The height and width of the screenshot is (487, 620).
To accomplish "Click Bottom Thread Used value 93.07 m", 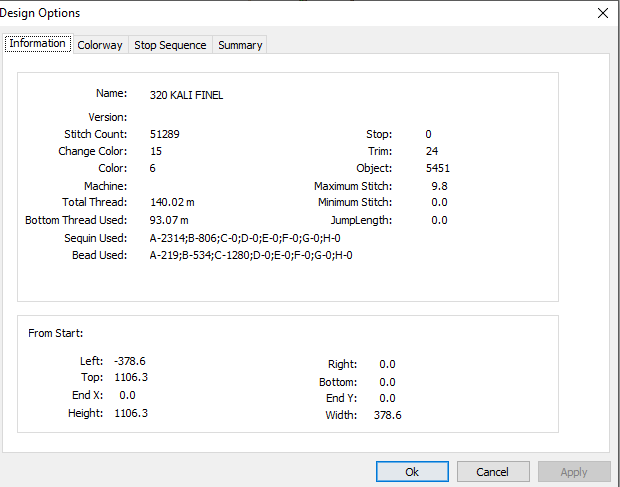I will (x=169, y=220).
